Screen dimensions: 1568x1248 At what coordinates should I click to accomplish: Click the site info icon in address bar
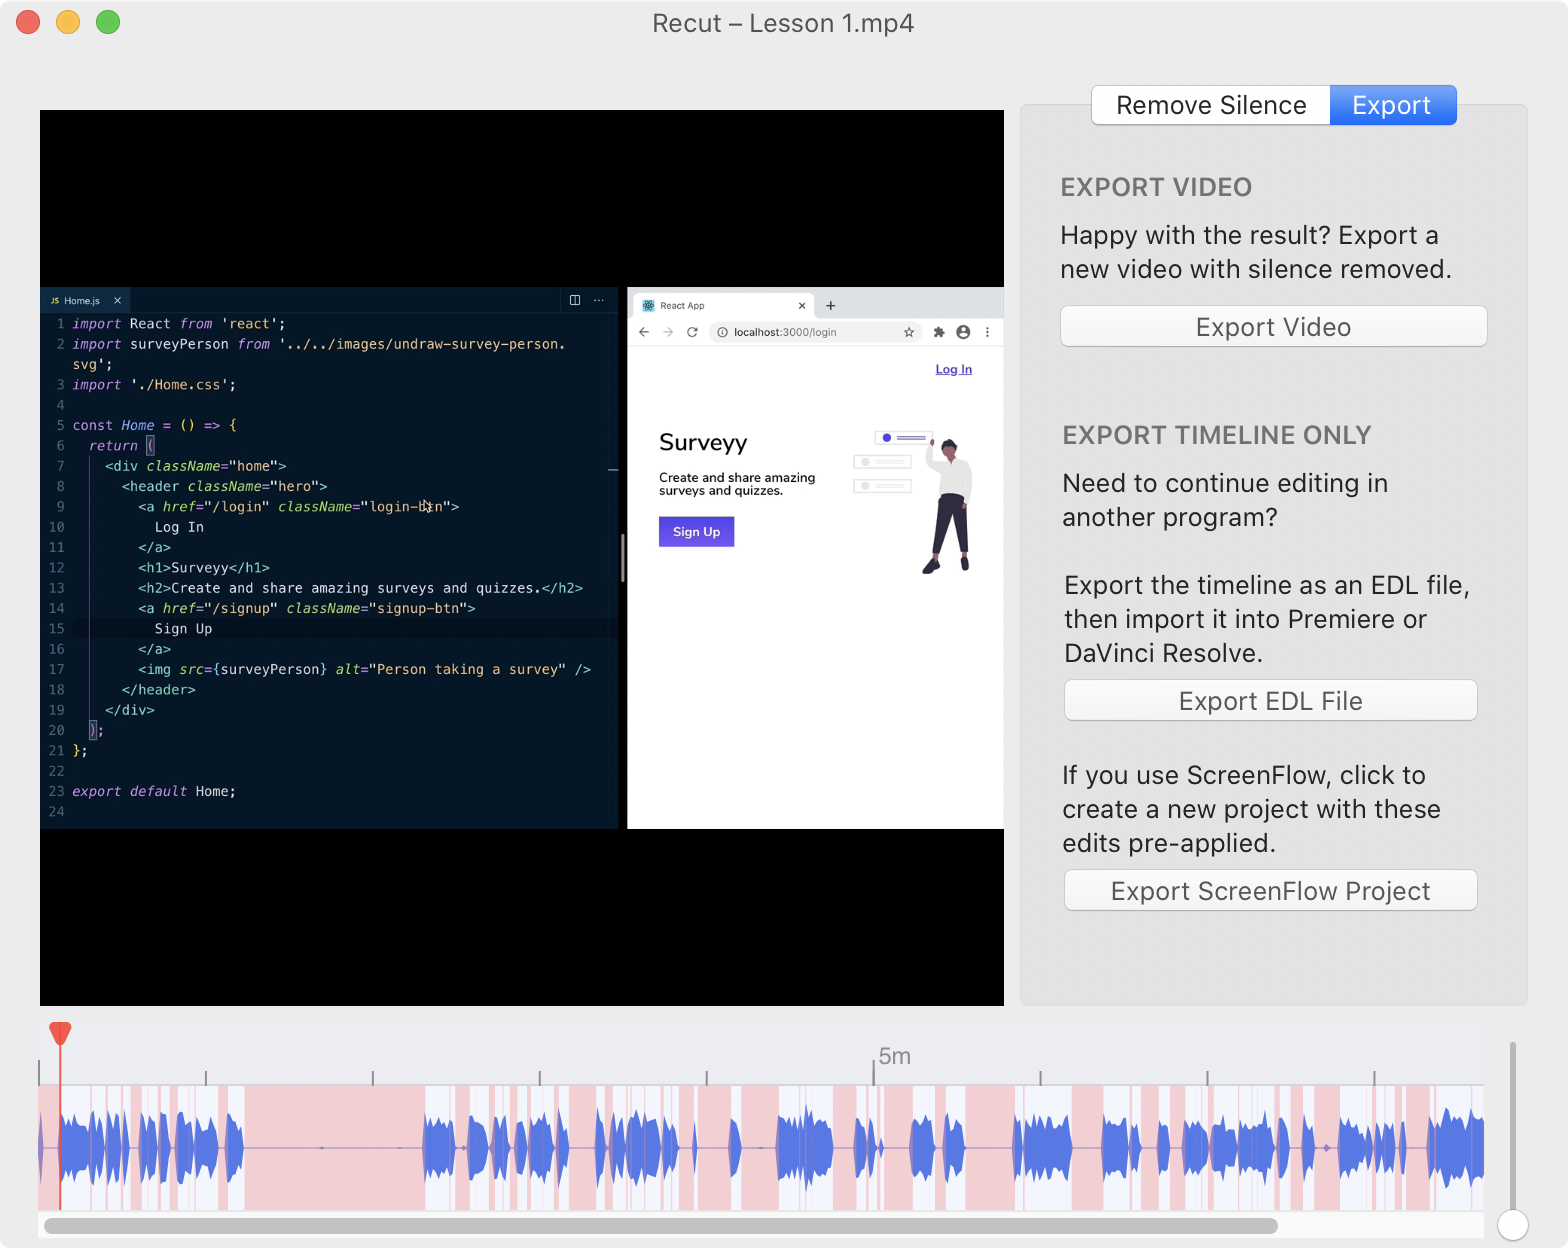coord(722,332)
